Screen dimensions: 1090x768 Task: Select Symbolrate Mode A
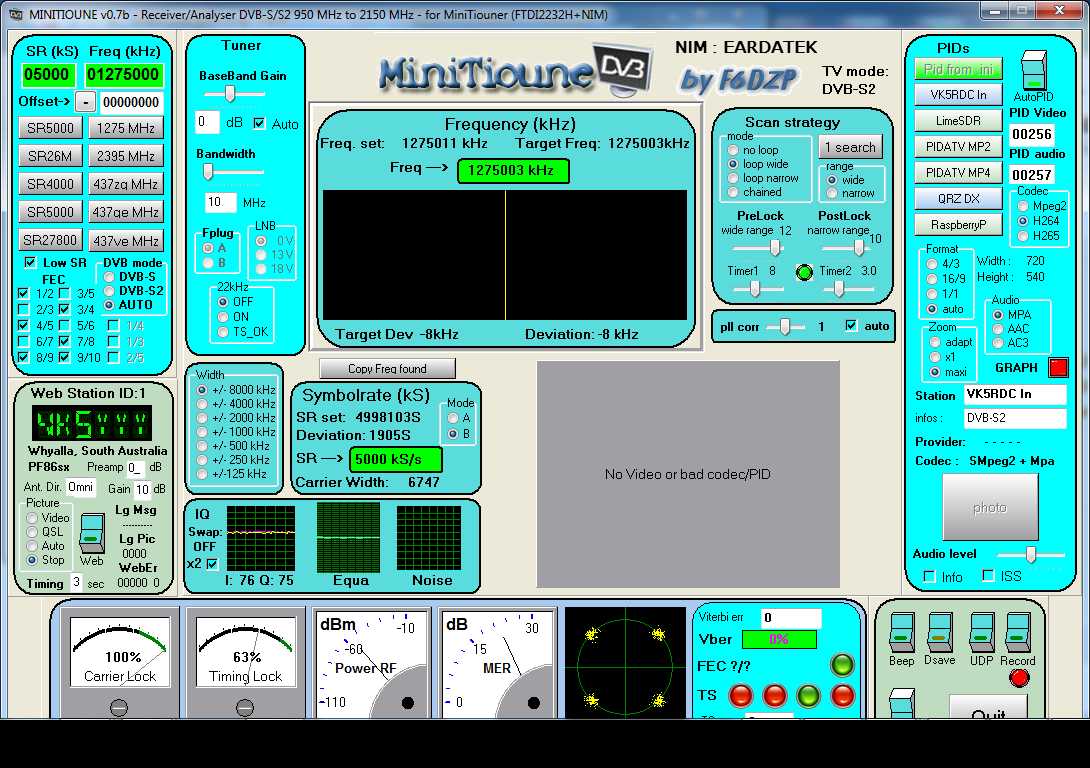[453, 418]
